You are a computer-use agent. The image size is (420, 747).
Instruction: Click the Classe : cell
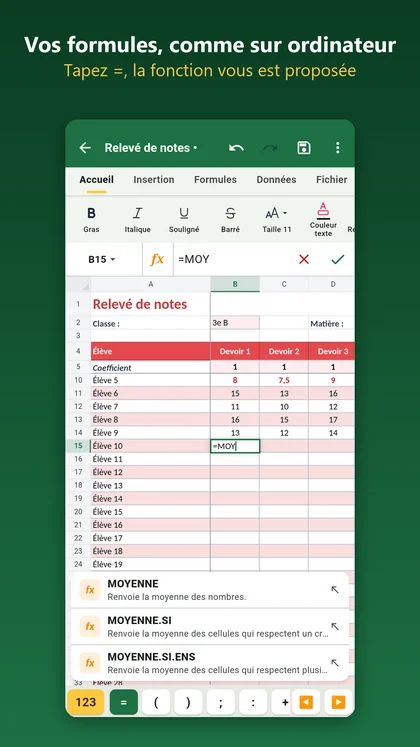150,323
